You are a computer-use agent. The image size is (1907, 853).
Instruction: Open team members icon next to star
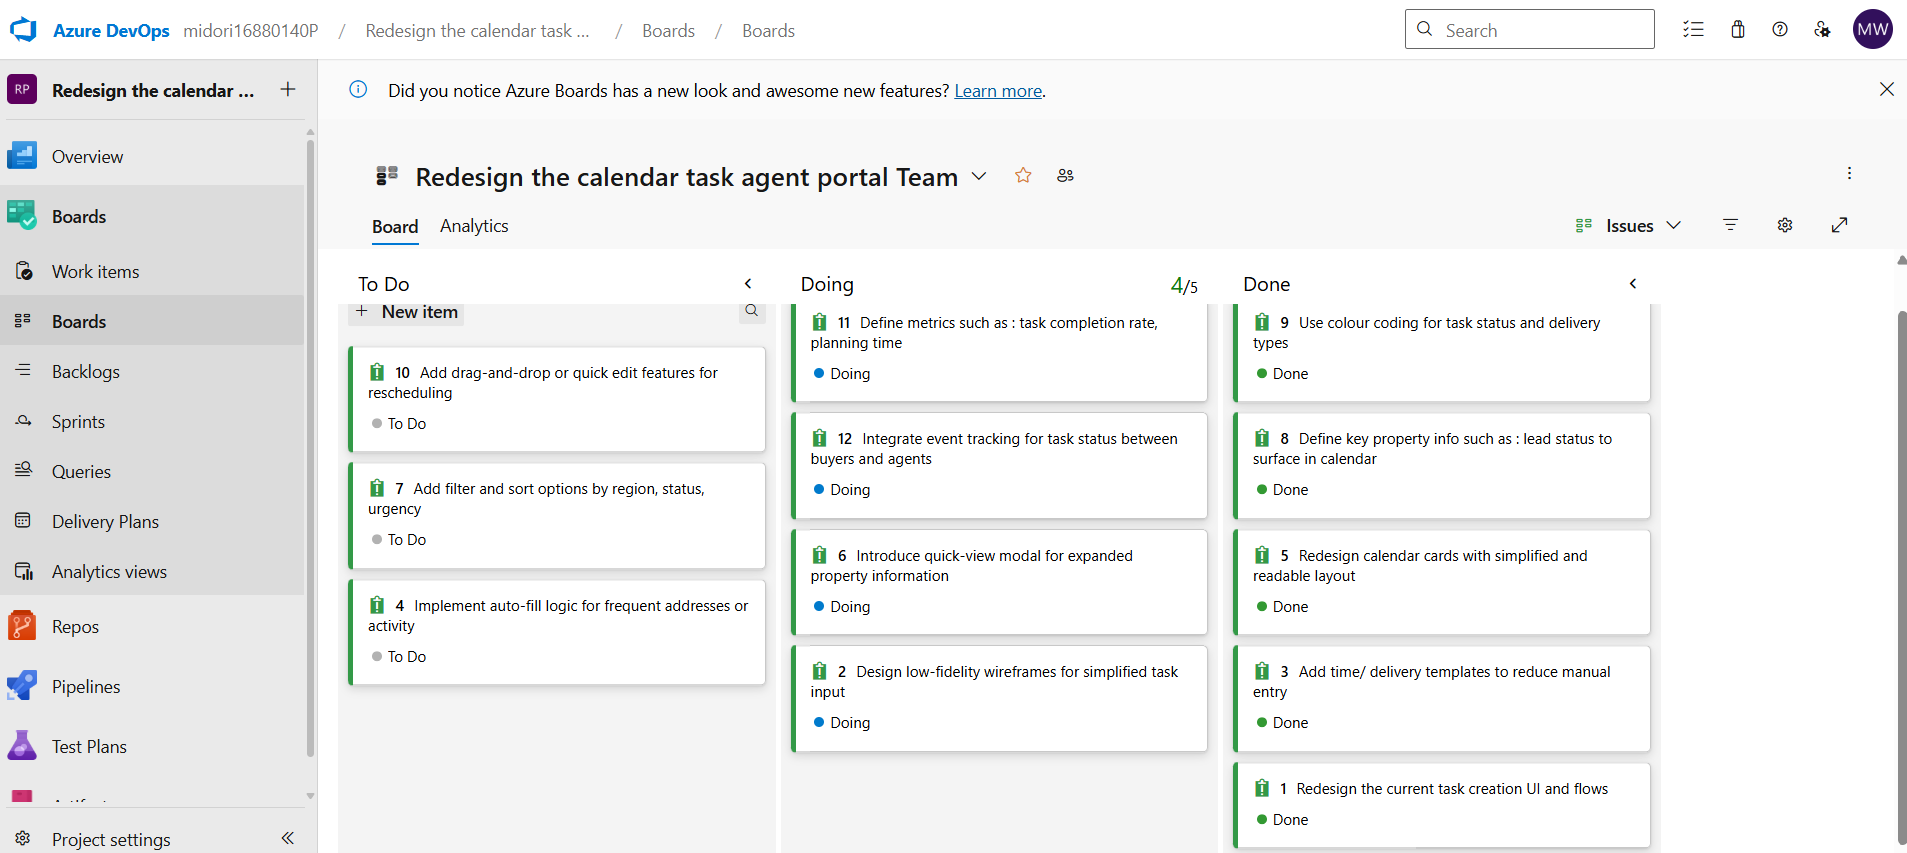pyautogui.click(x=1065, y=176)
